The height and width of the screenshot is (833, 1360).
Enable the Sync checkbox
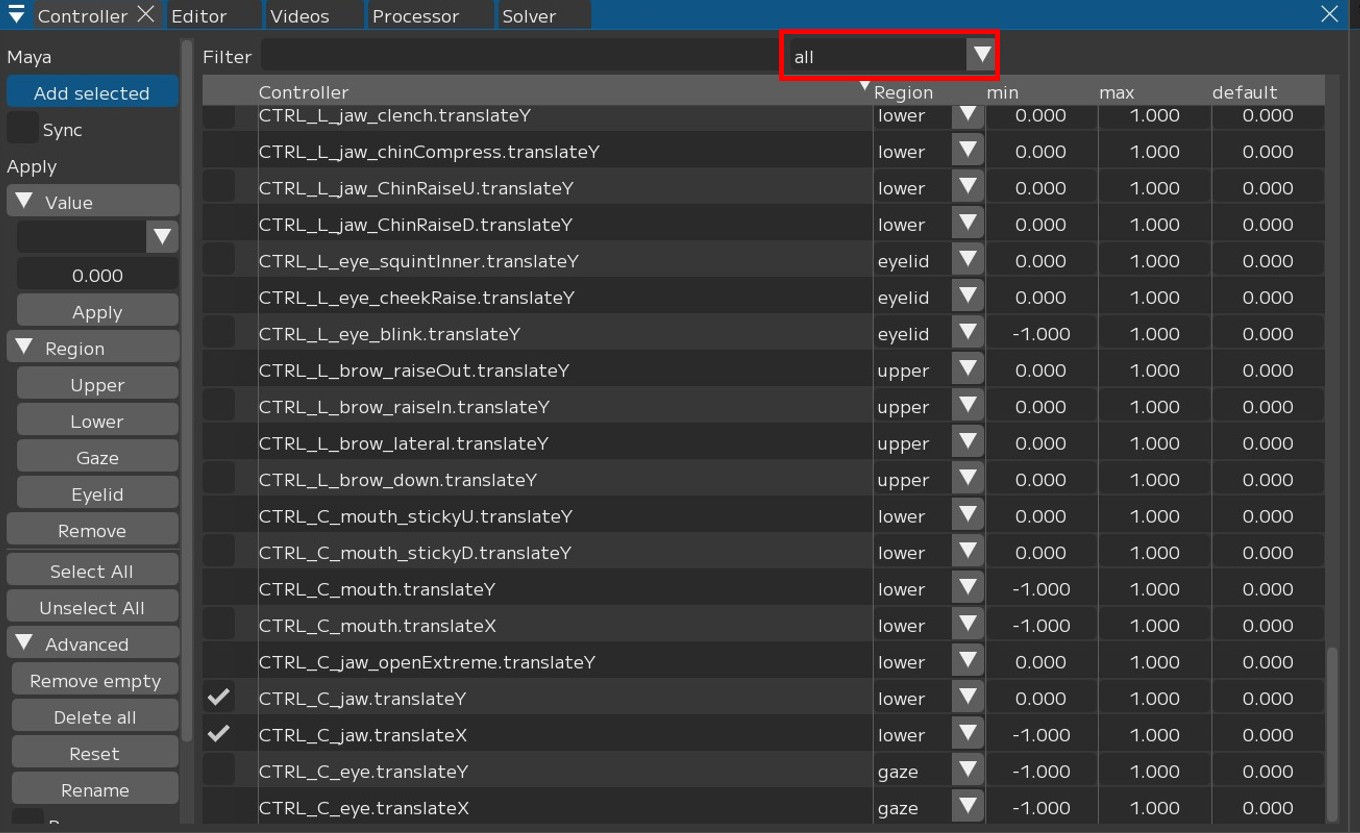(22, 129)
